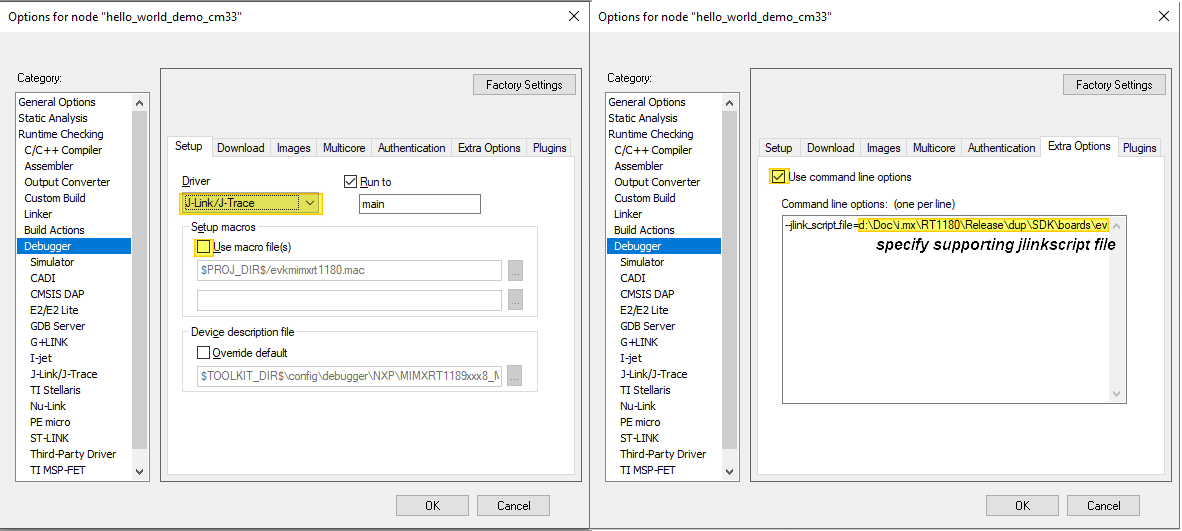Image resolution: width=1182 pixels, height=531 pixels.
Task: Select J-Link/J-Trace in left Category list
Action: (x=64, y=374)
